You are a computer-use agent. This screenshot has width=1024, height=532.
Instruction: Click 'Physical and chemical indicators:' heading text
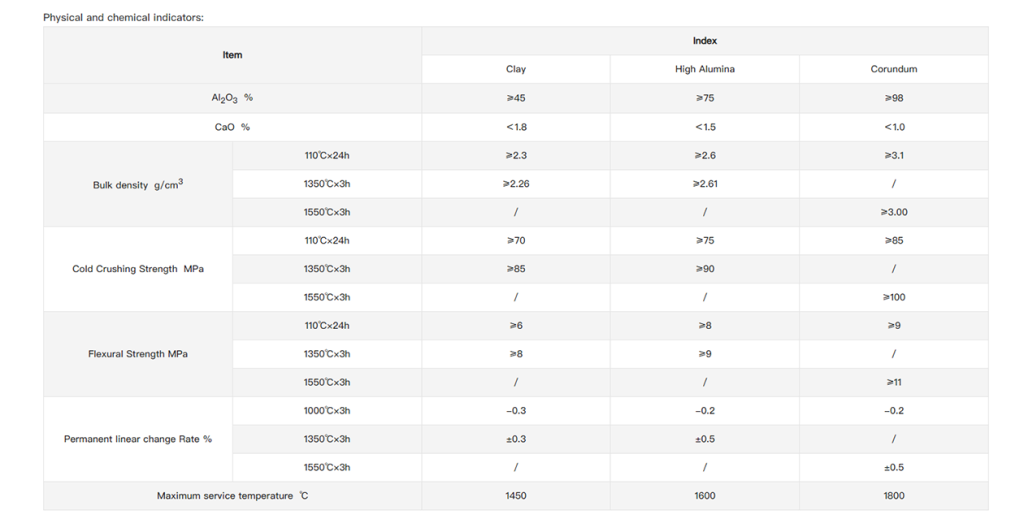pos(123,17)
